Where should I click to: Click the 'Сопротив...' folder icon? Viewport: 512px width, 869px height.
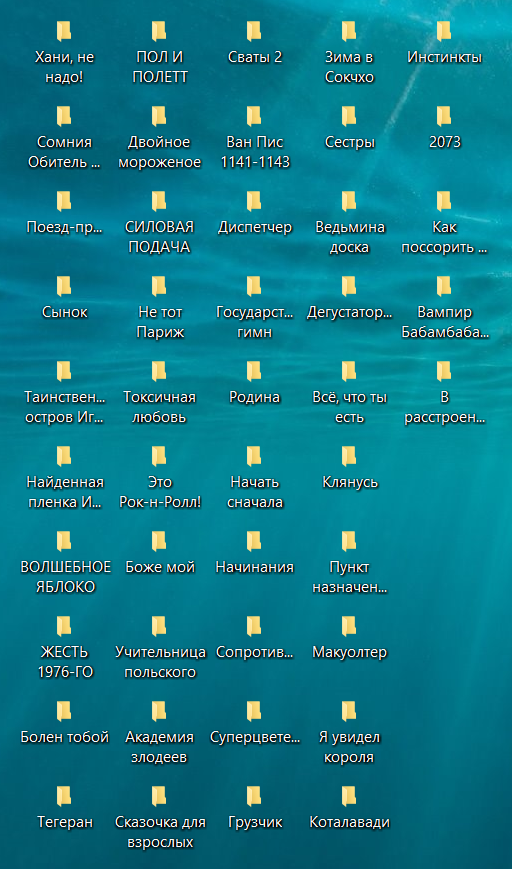pos(254,627)
